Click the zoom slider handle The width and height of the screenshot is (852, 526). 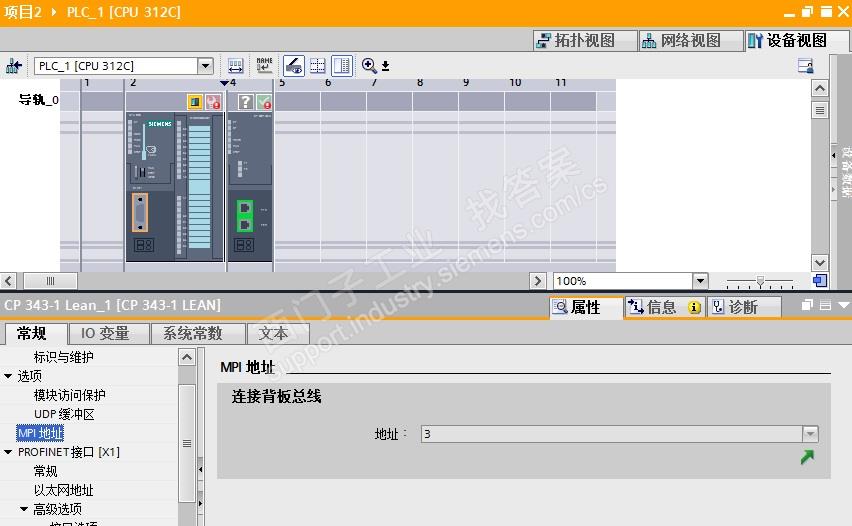(x=760, y=281)
